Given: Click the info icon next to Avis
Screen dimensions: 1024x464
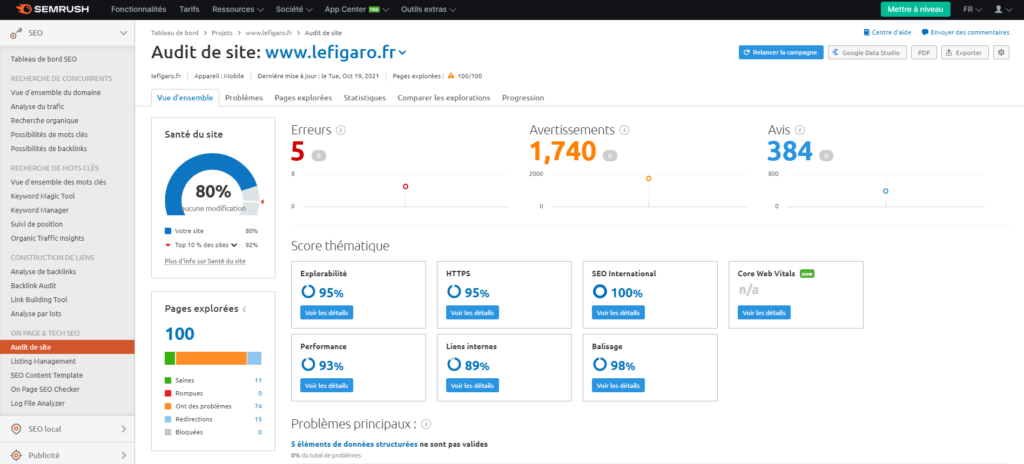Looking at the screenshot, I should click(x=800, y=130).
